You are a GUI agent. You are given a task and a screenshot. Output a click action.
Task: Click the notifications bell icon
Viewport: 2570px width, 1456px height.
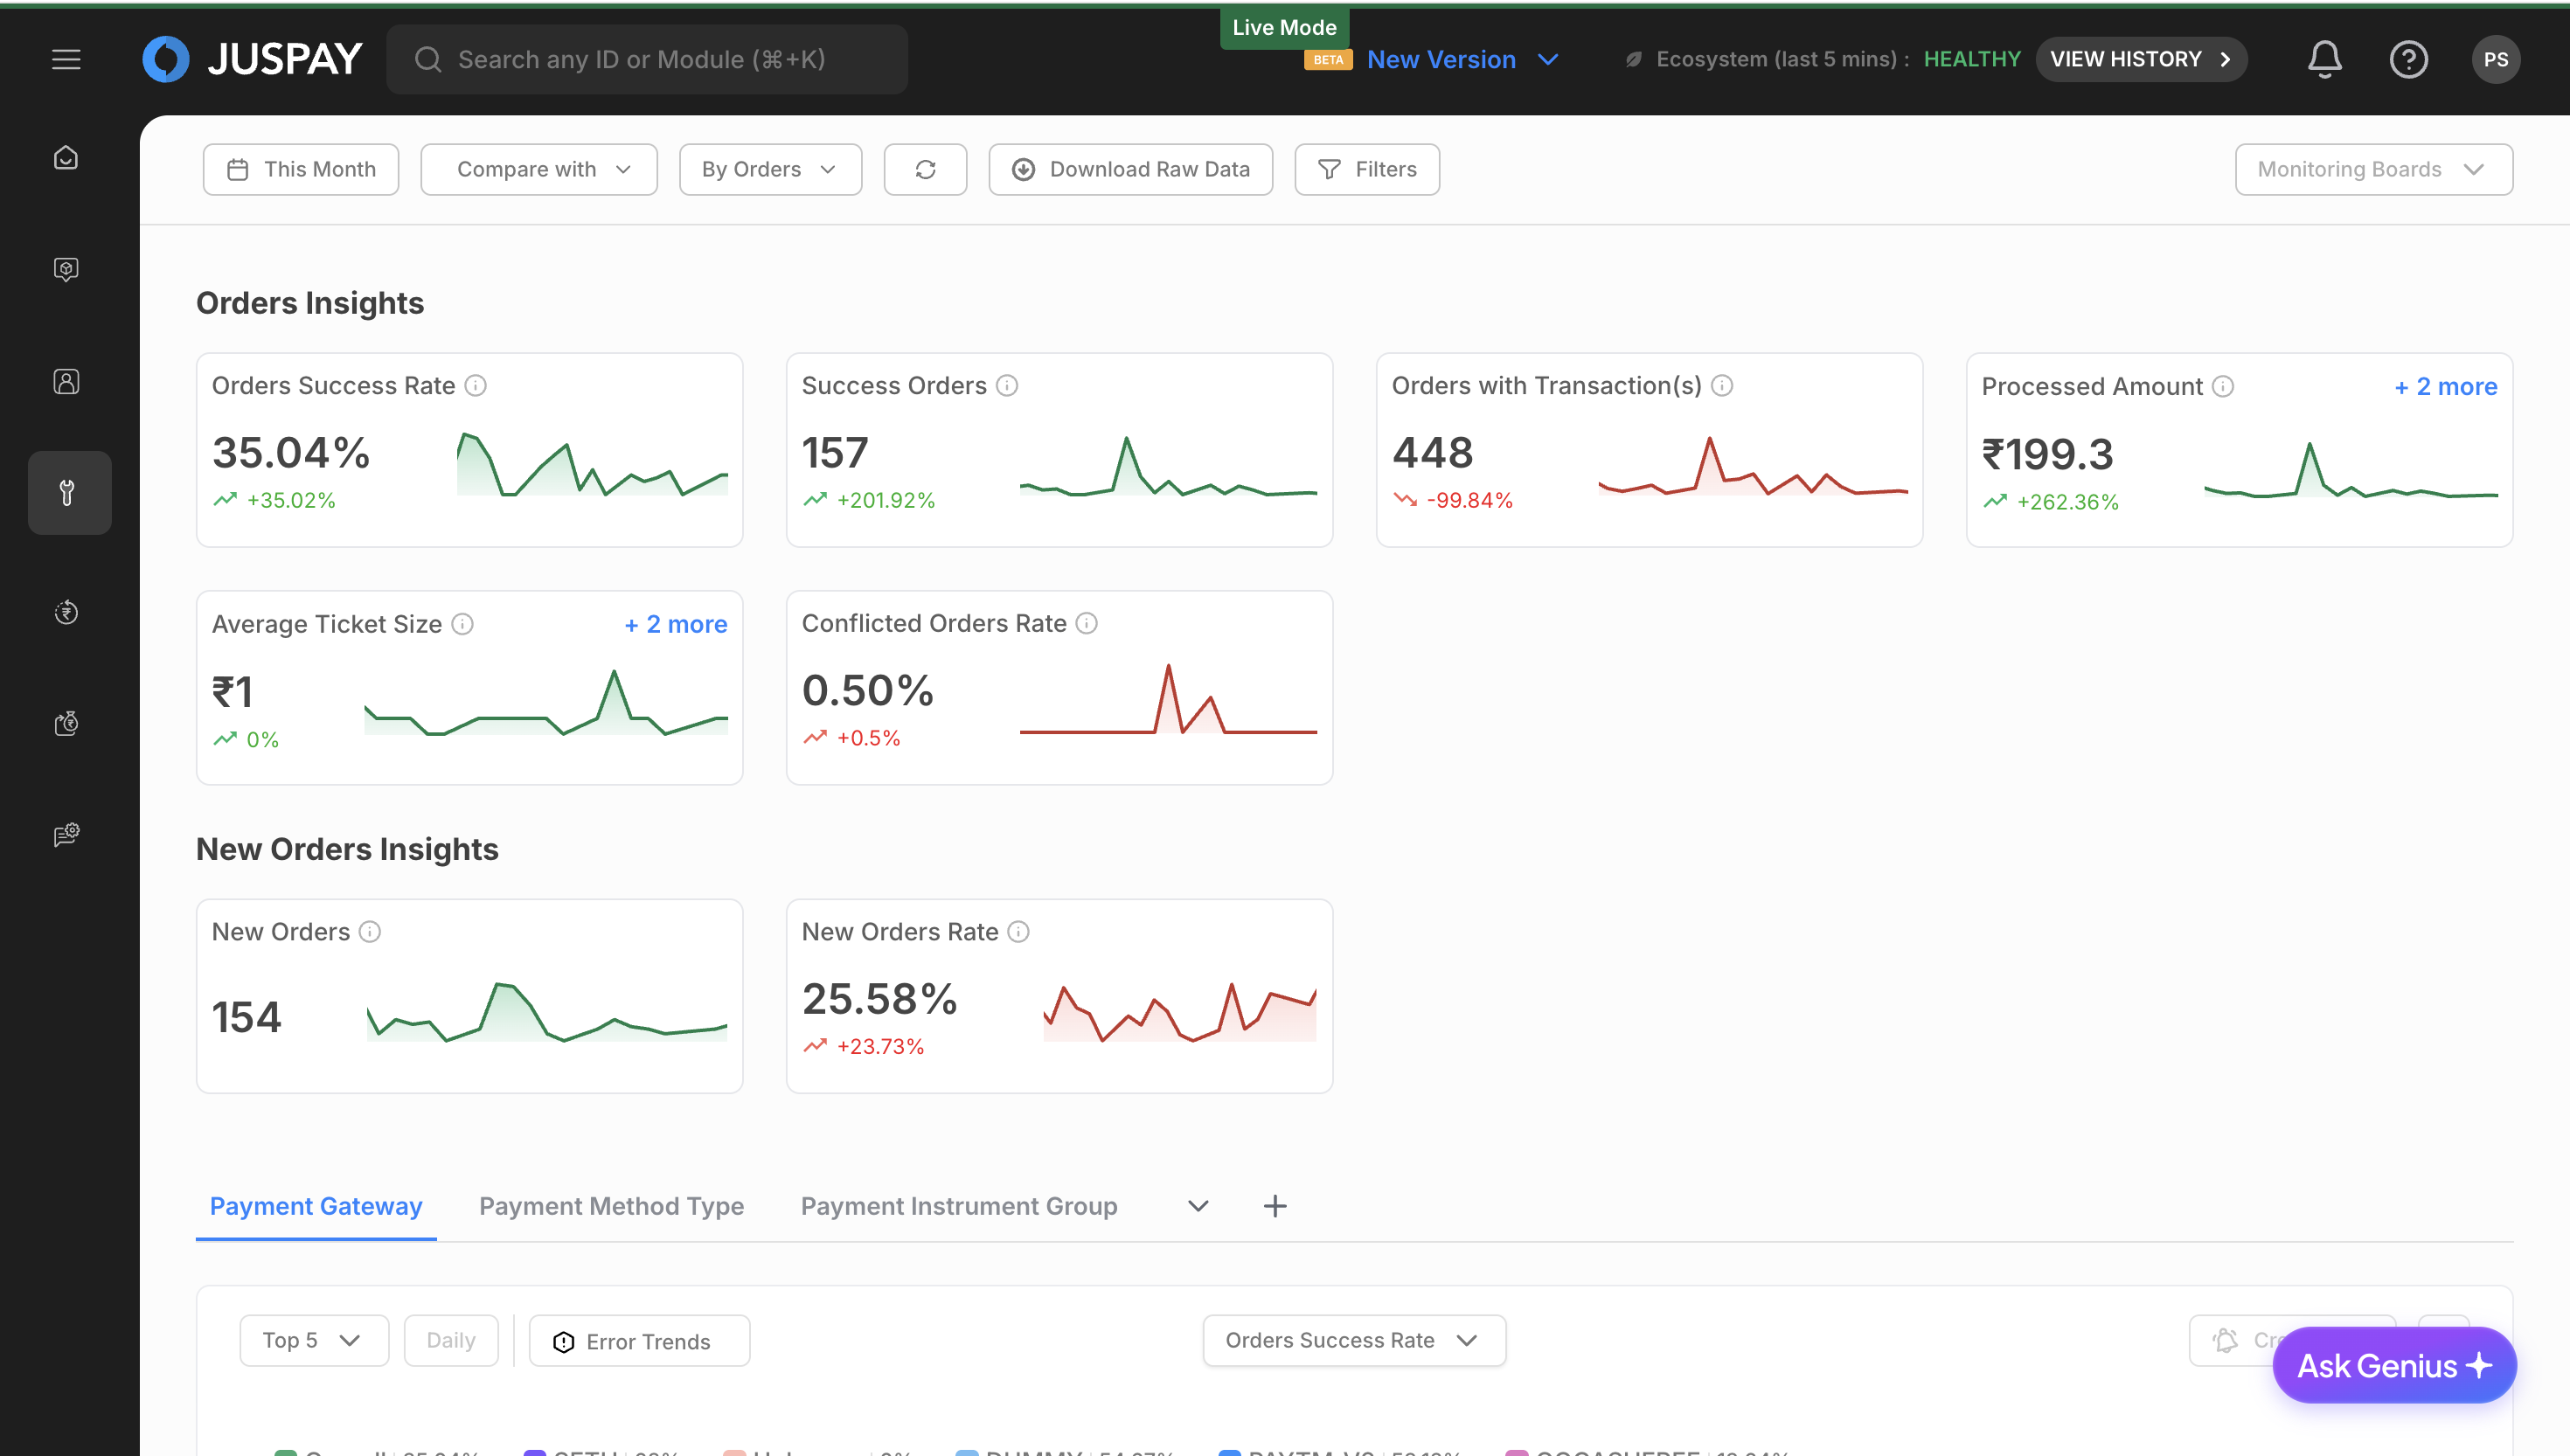tap(2324, 59)
